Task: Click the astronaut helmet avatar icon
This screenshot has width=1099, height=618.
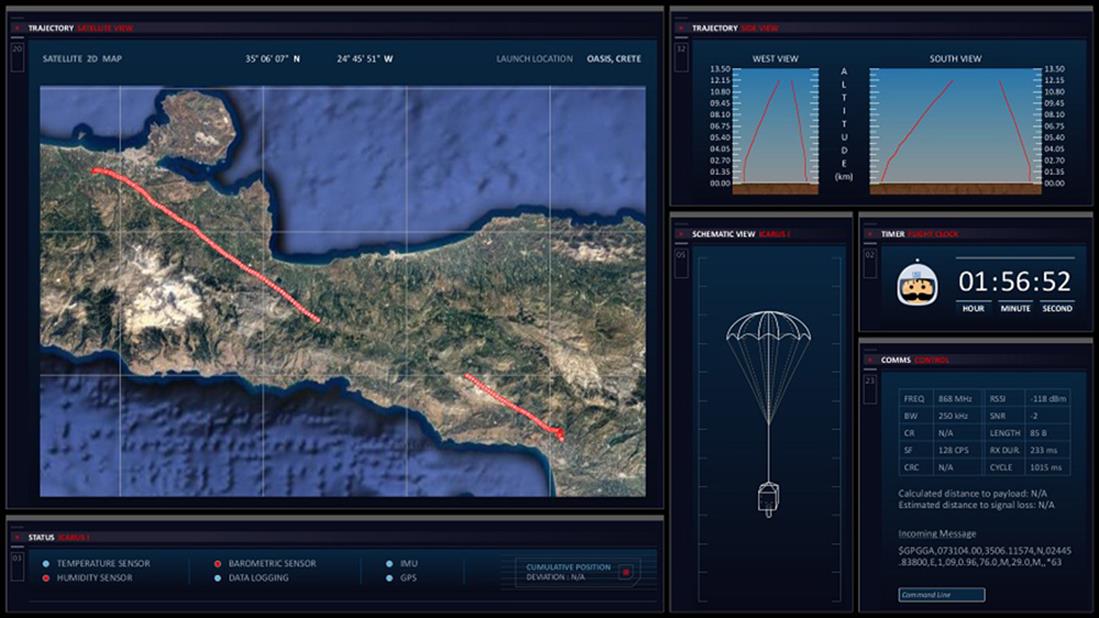Action: (x=917, y=283)
